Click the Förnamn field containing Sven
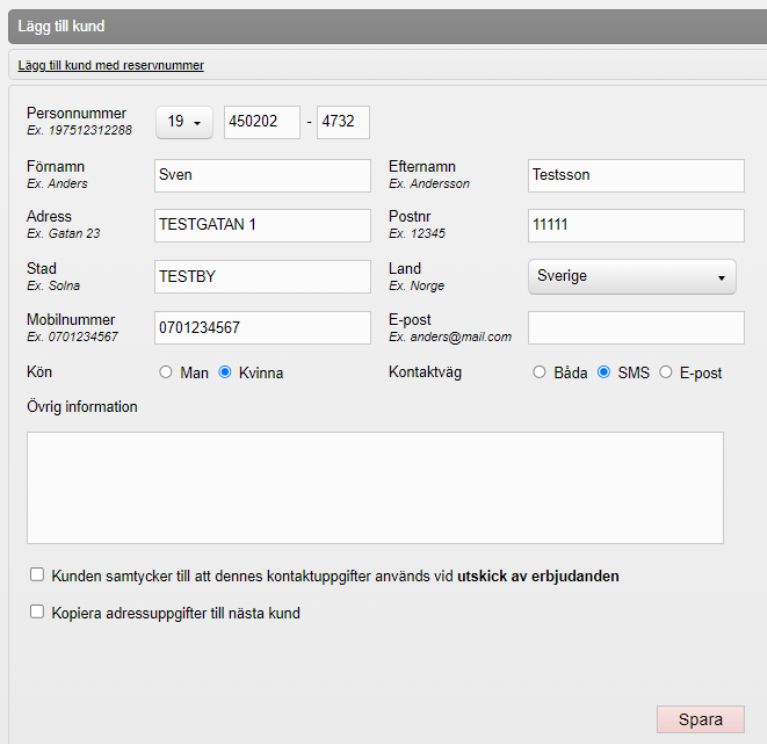767x744 pixels. [262, 175]
